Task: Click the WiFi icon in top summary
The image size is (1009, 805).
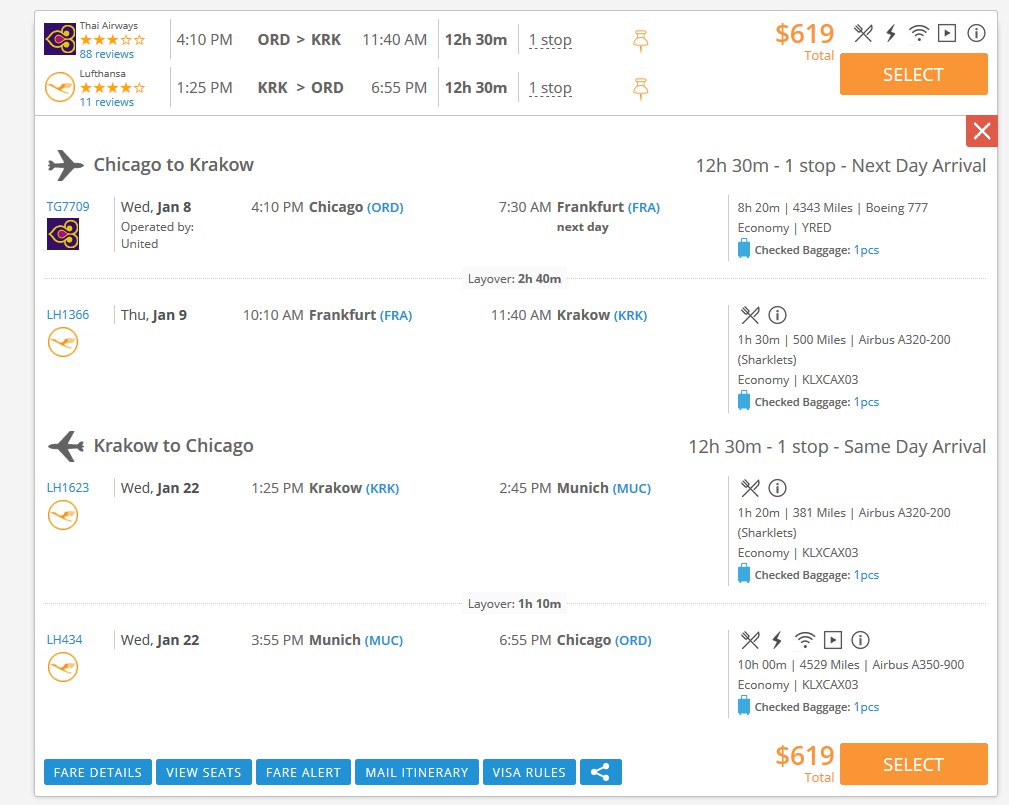Action: (919, 33)
